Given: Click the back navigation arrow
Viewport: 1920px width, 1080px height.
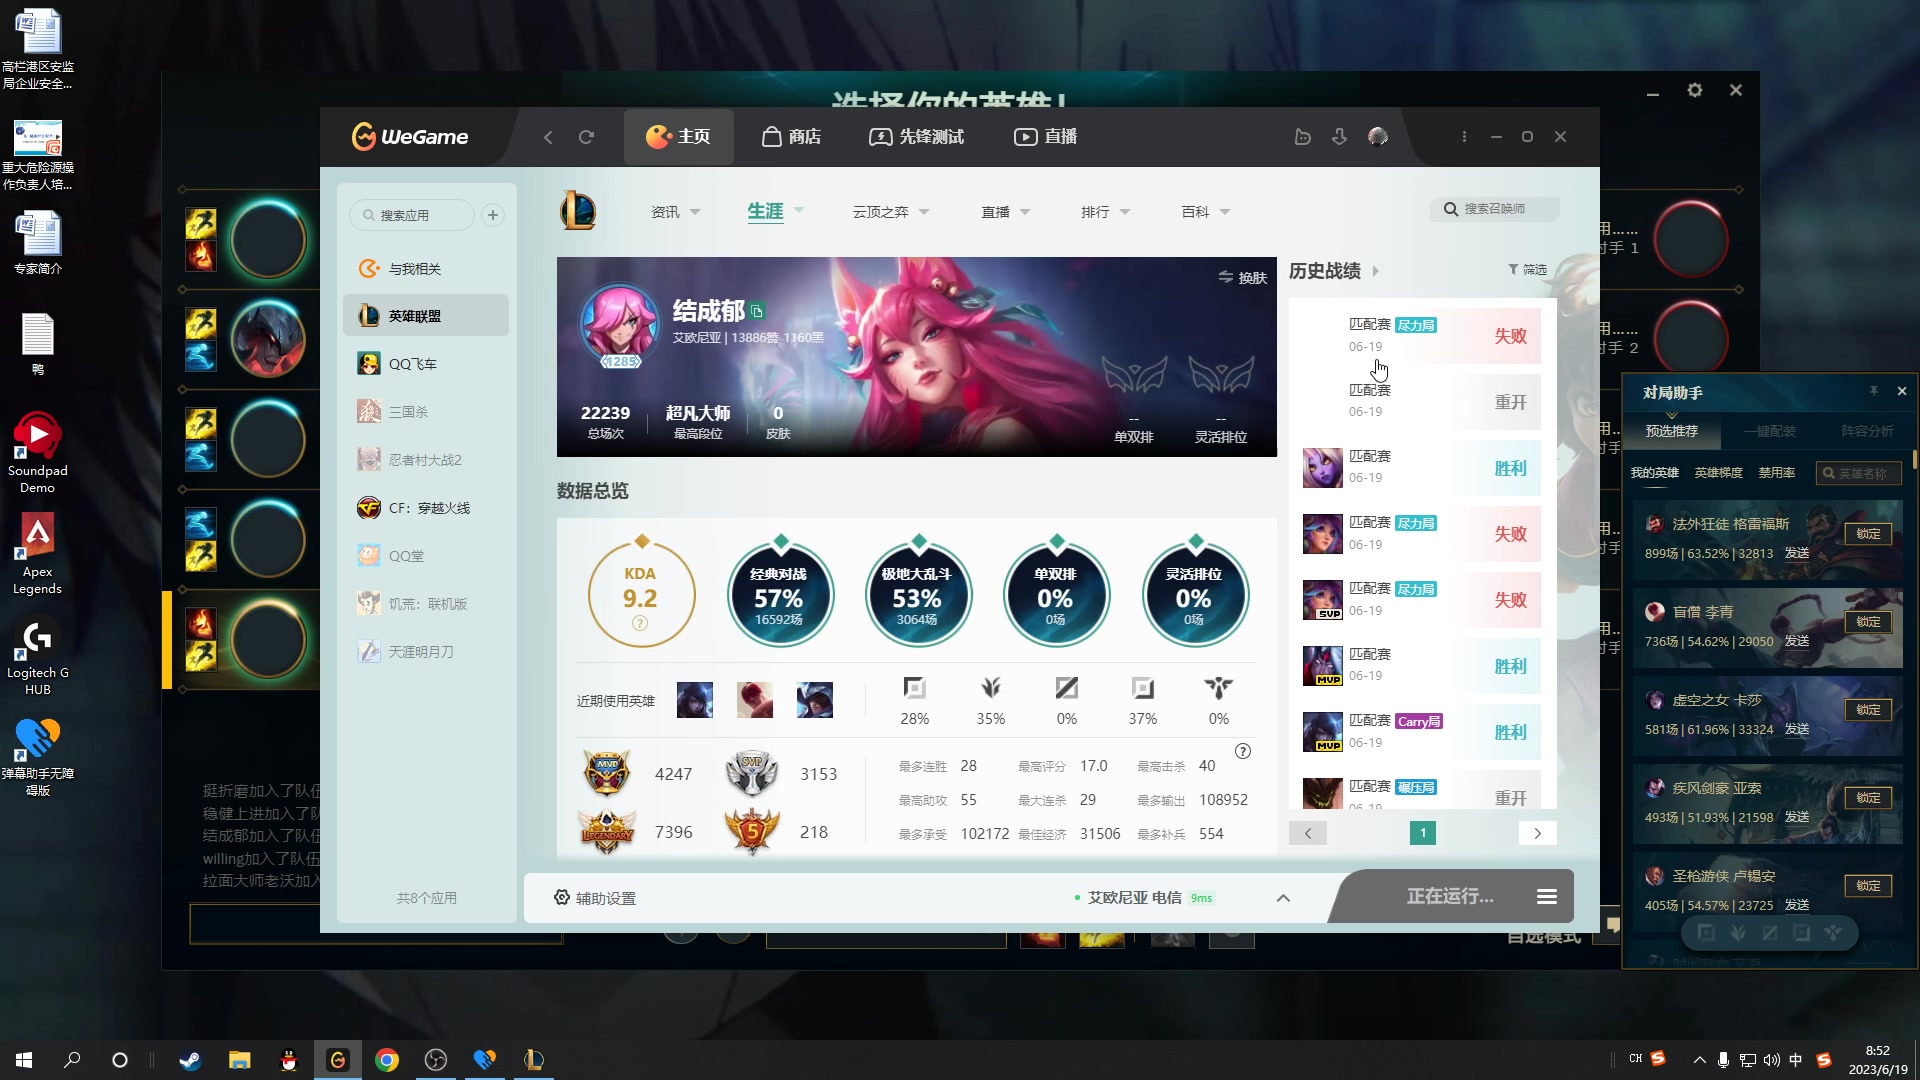Looking at the screenshot, I should (x=548, y=137).
